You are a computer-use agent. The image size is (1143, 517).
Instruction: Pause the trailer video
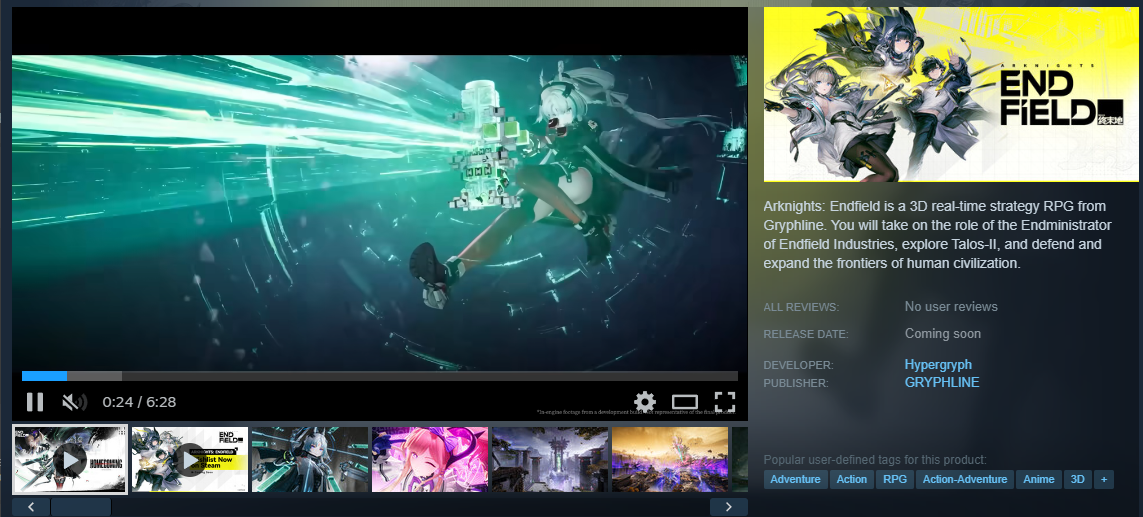pyautogui.click(x=34, y=402)
